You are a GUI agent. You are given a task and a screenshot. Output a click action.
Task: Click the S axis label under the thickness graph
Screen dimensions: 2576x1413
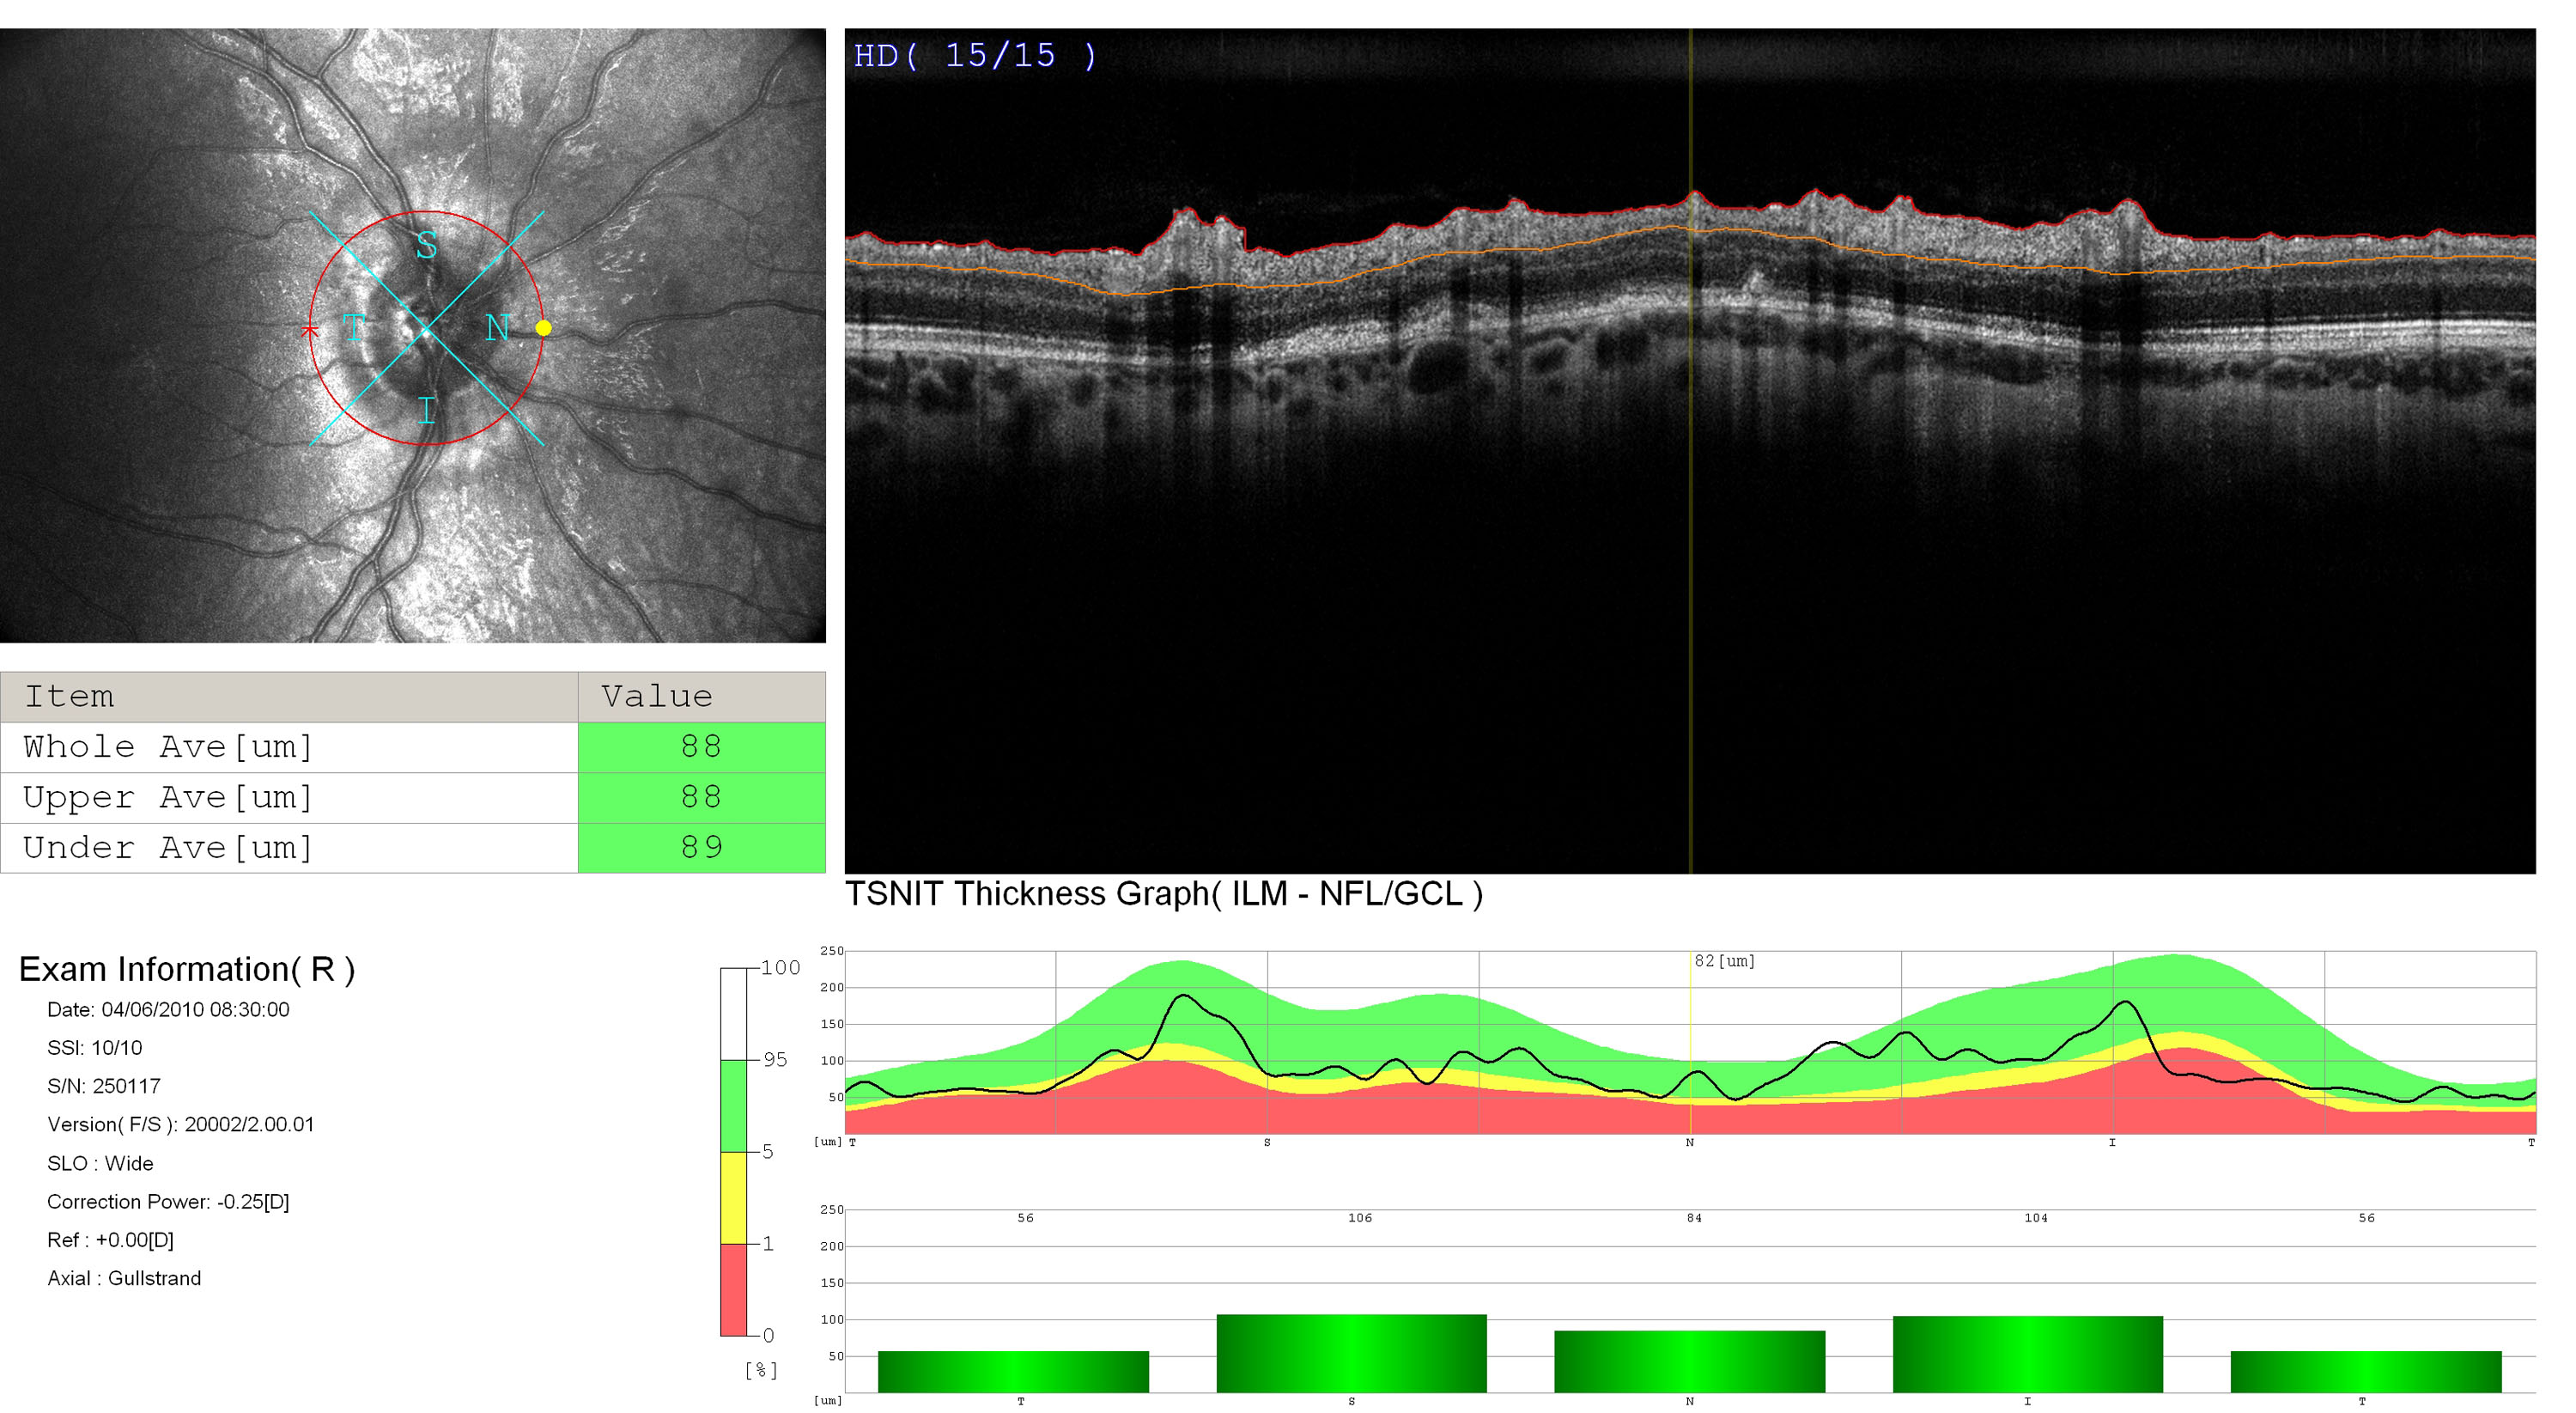tap(1267, 1142)
